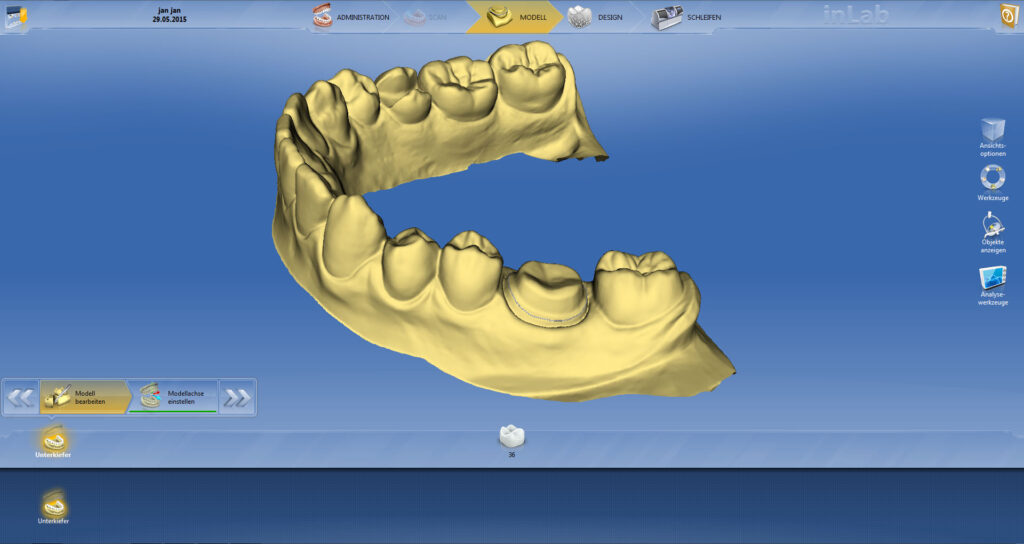
Task: Click the jan jan patient name header
Action: point(169,10)
